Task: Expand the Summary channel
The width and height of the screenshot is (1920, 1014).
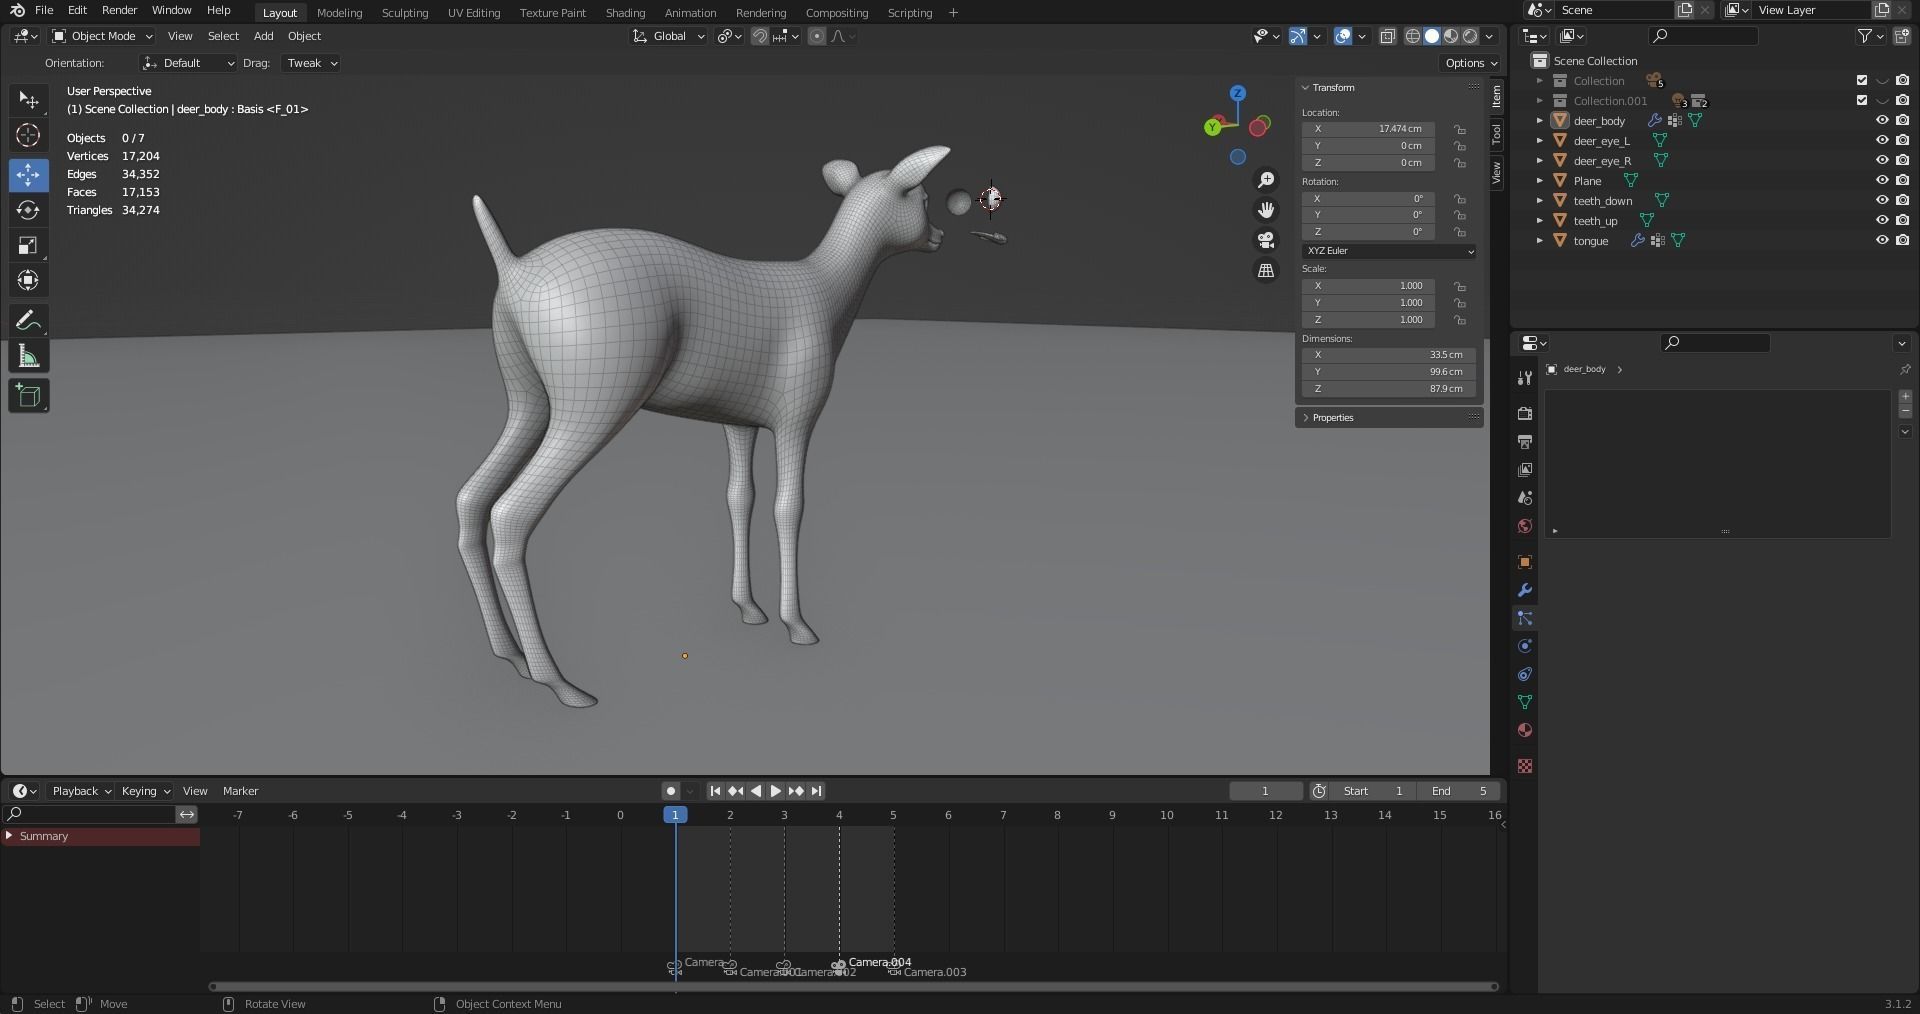Action: (x=9, y=836)
